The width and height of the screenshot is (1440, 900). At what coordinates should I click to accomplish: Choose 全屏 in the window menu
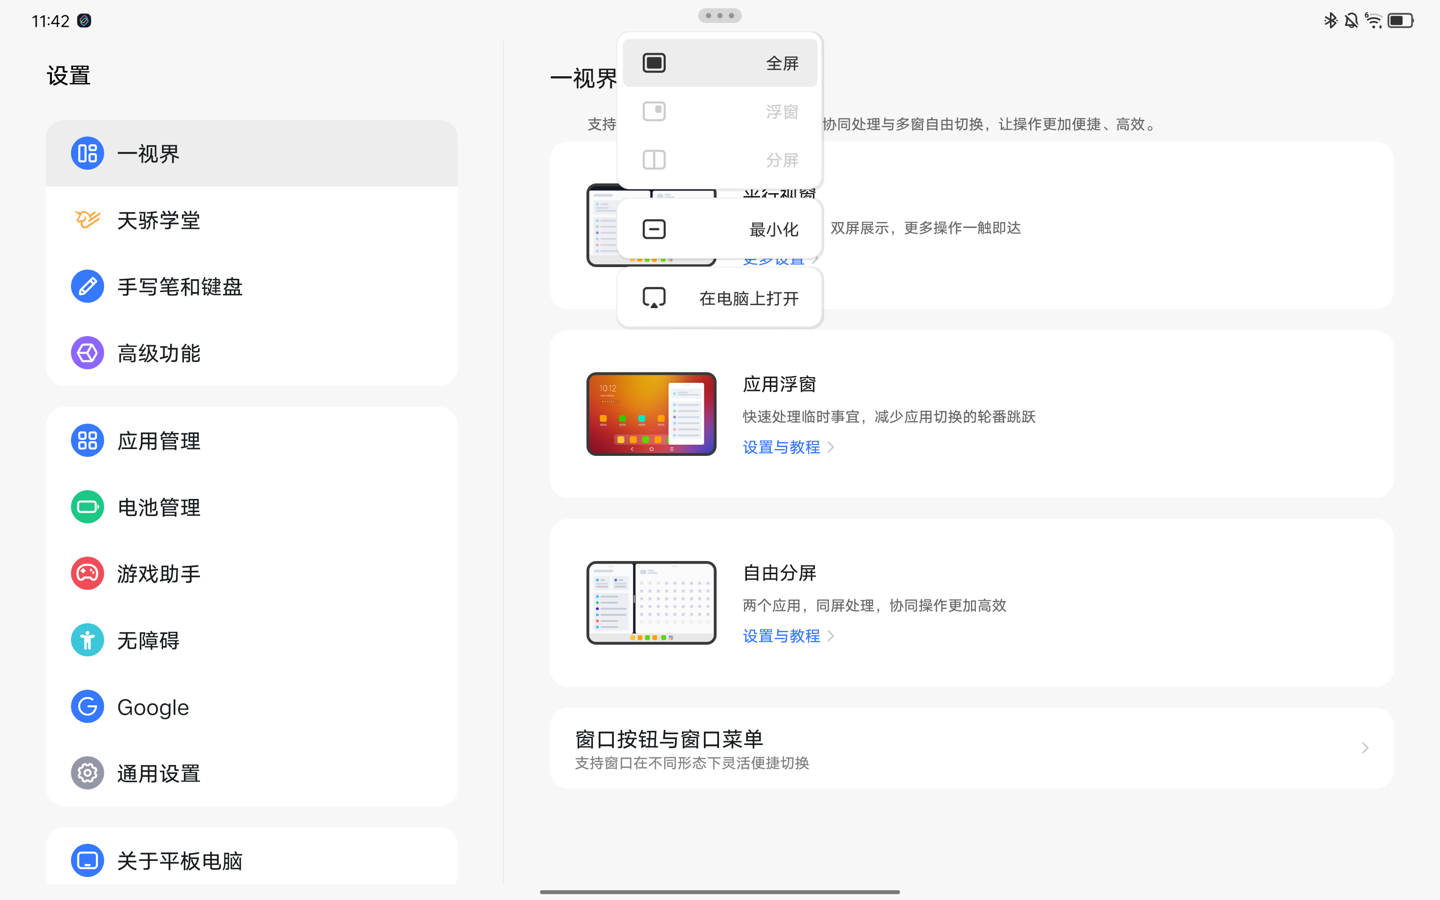tap(720, 63)
